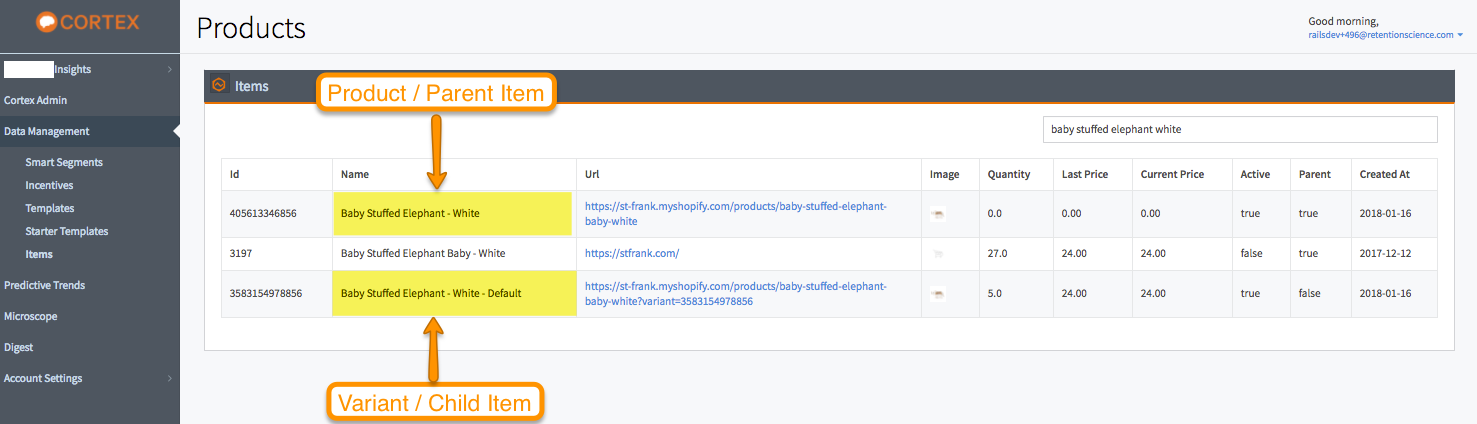Open image thumbnail for White - Default variant
This screenshot has width=1477, height=424.
[937, 293]
